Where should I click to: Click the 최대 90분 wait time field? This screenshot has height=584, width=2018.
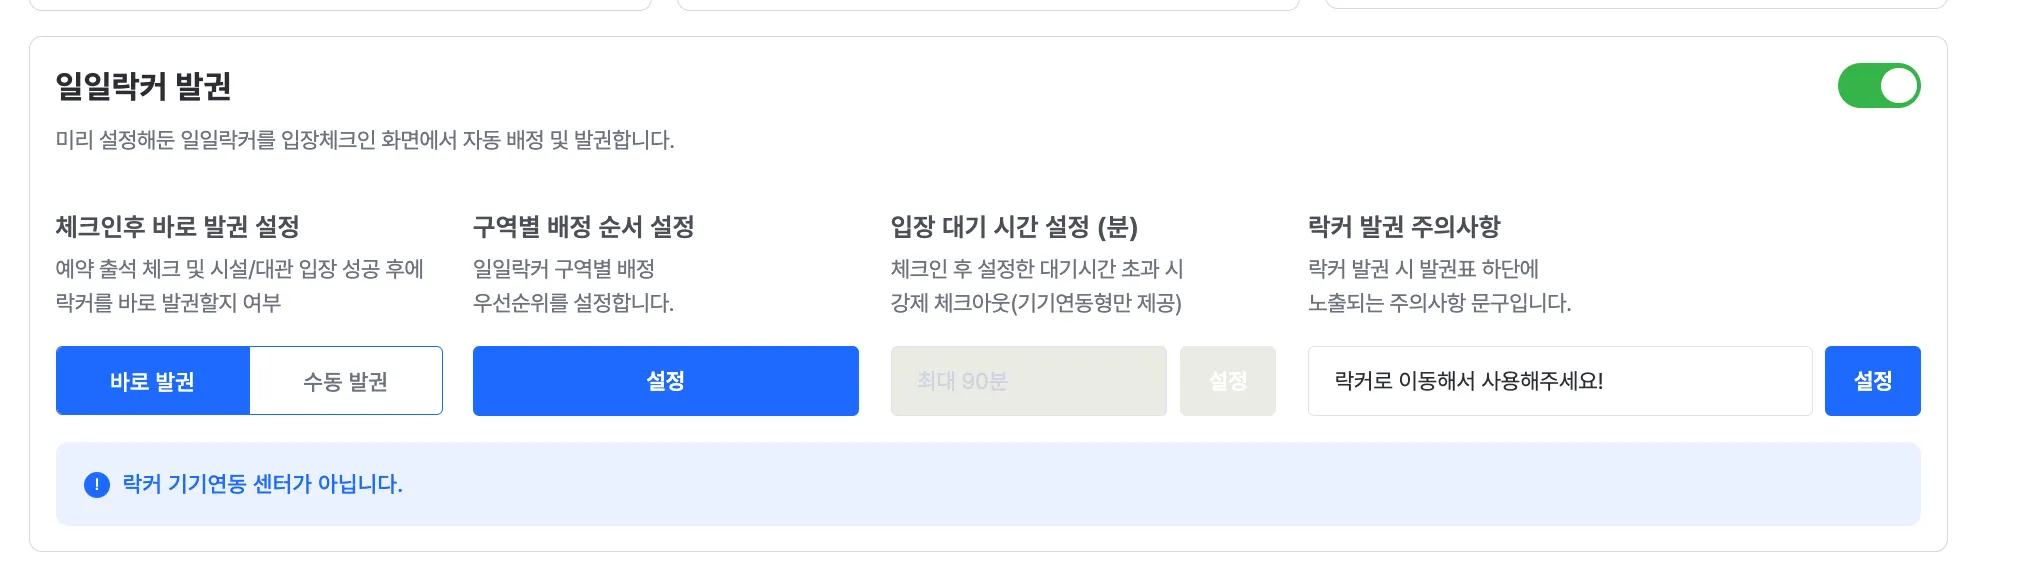[x=1028, y=381]
